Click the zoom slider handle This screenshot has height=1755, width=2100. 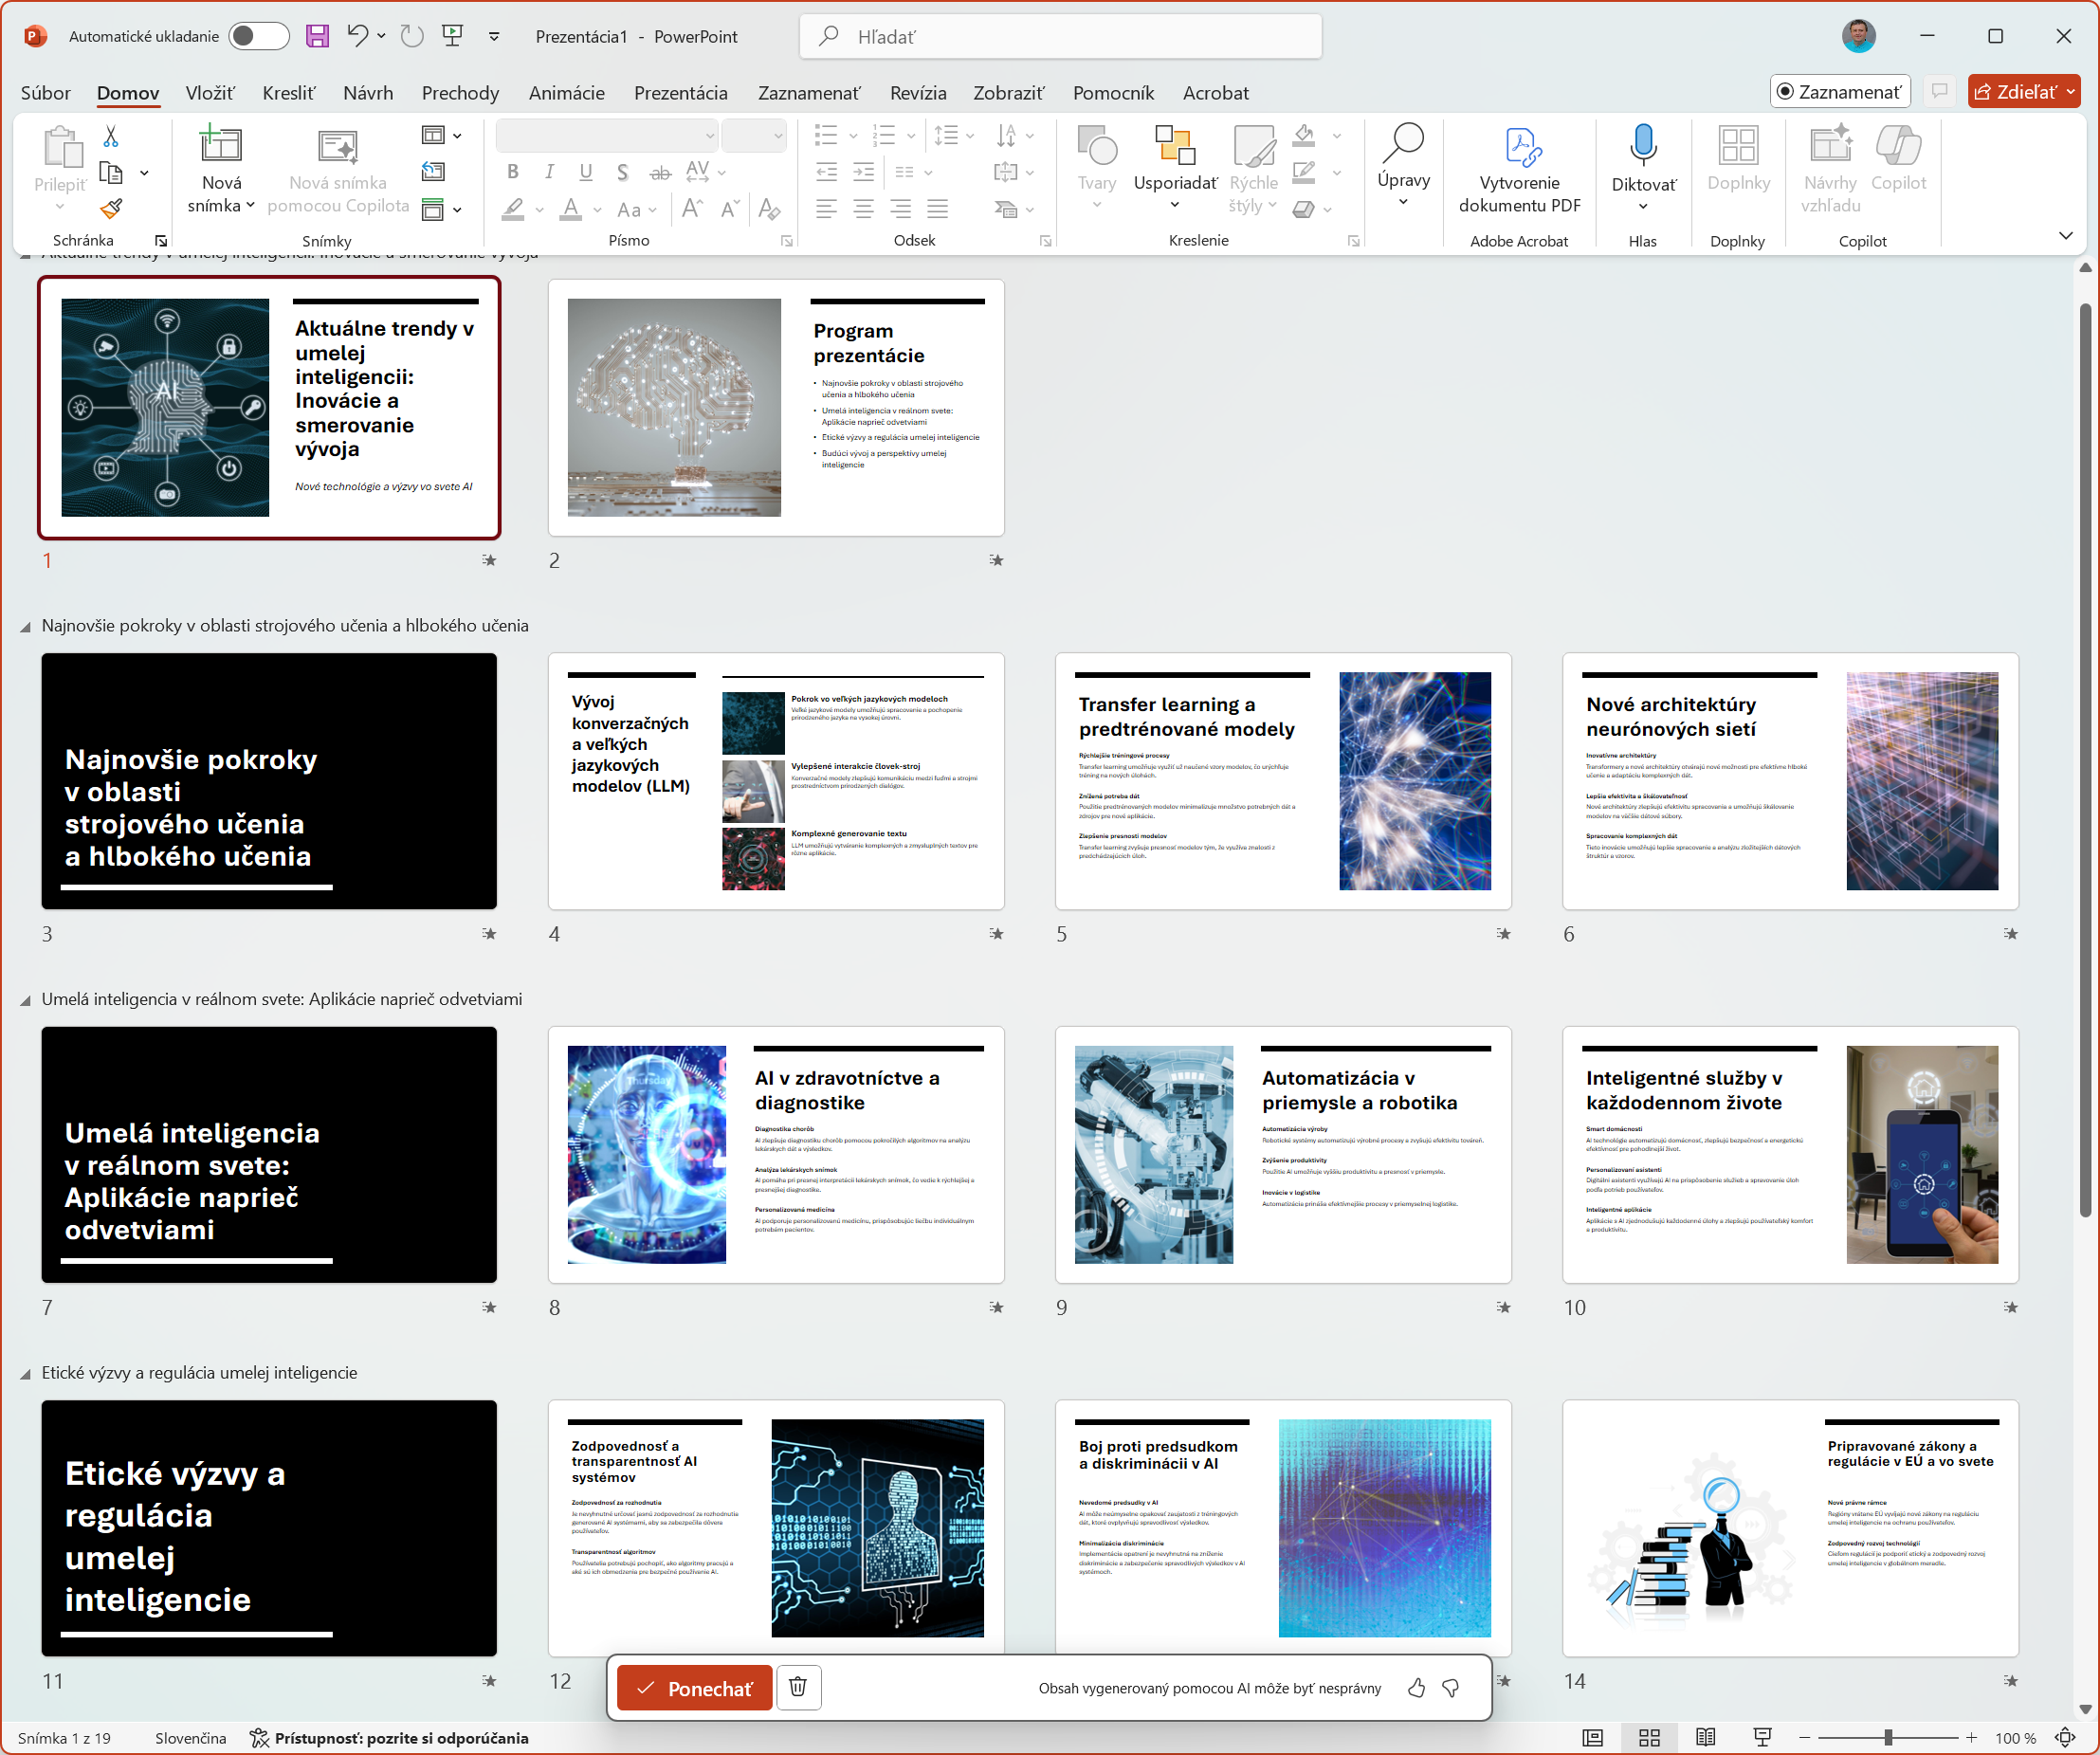pyautogui.click(x=1887, y=1738)
